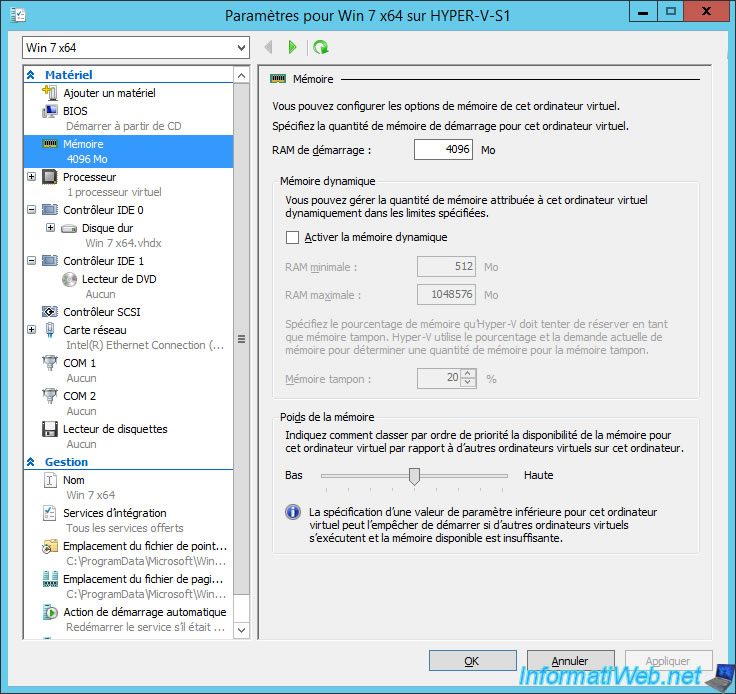Click the green refresh icon
The height and width of the screenshot is (694, 736).
coord(321,47)
